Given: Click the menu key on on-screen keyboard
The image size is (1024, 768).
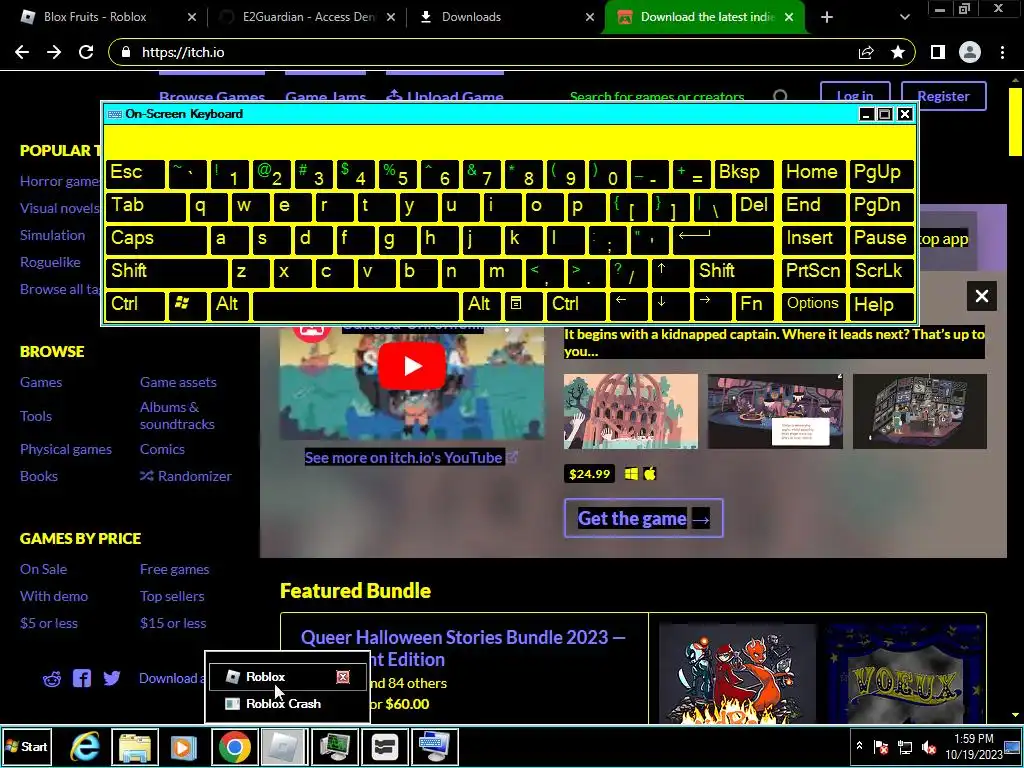Looking at the screenshot, I should pyautogui.click(x=523, y=304).
